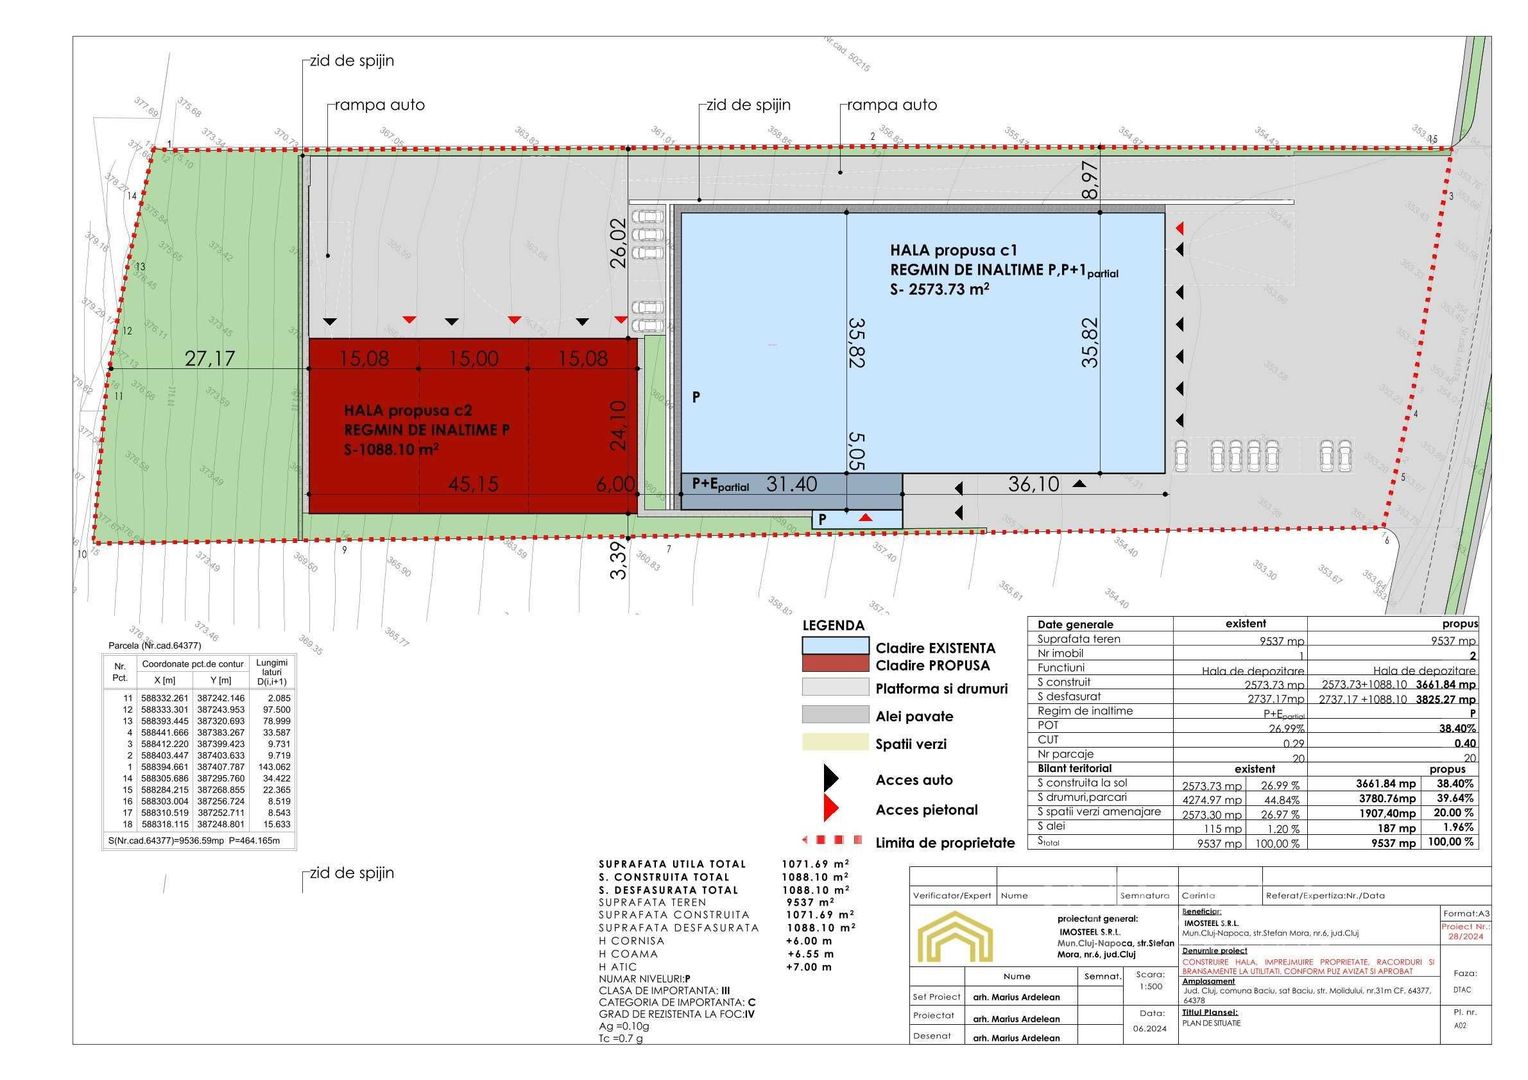Pick the Platforma si drumuri legend swatch
Viewport: 1528px width, 1080px height.
pos(835,687)
